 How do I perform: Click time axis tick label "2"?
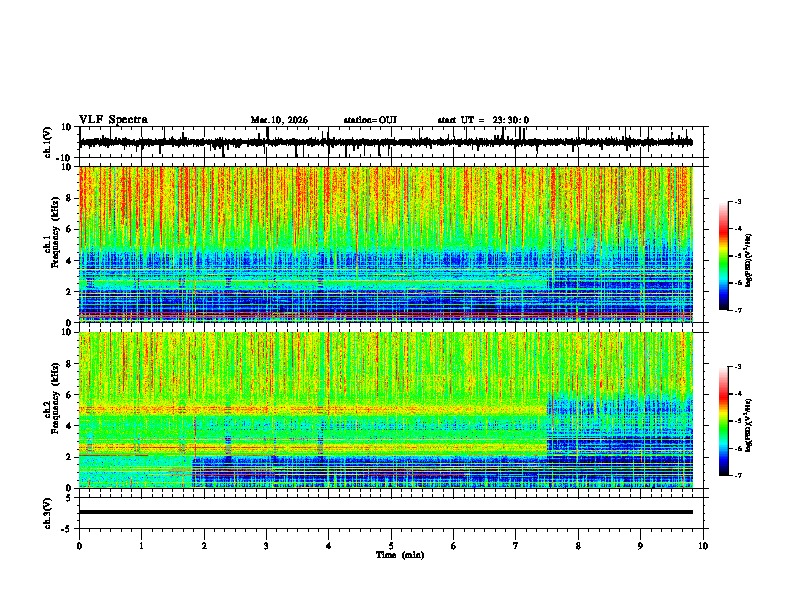[204, 546]
